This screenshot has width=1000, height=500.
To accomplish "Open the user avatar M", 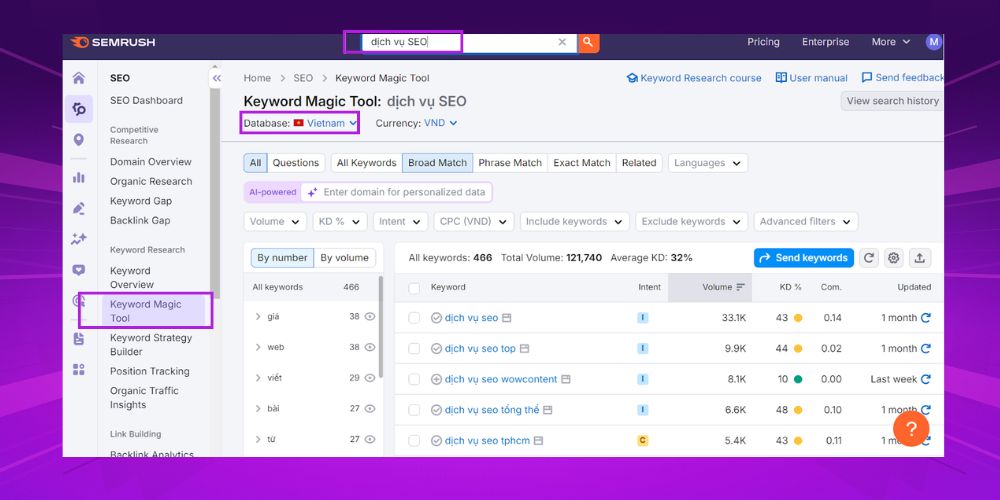I will click(934, 42).
